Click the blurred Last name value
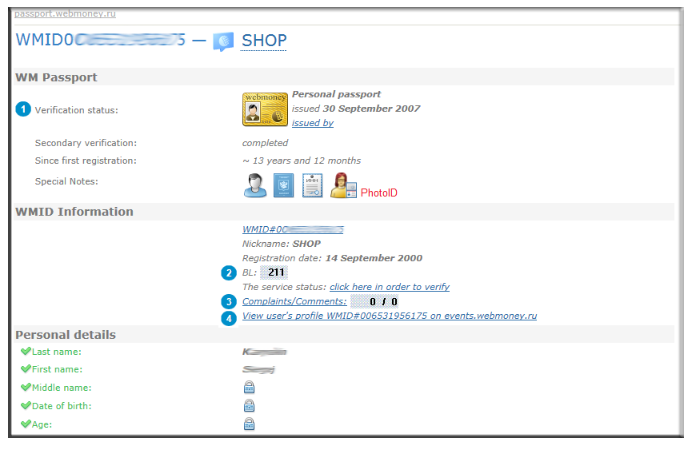Screen dimensions: 693x453 264,352
